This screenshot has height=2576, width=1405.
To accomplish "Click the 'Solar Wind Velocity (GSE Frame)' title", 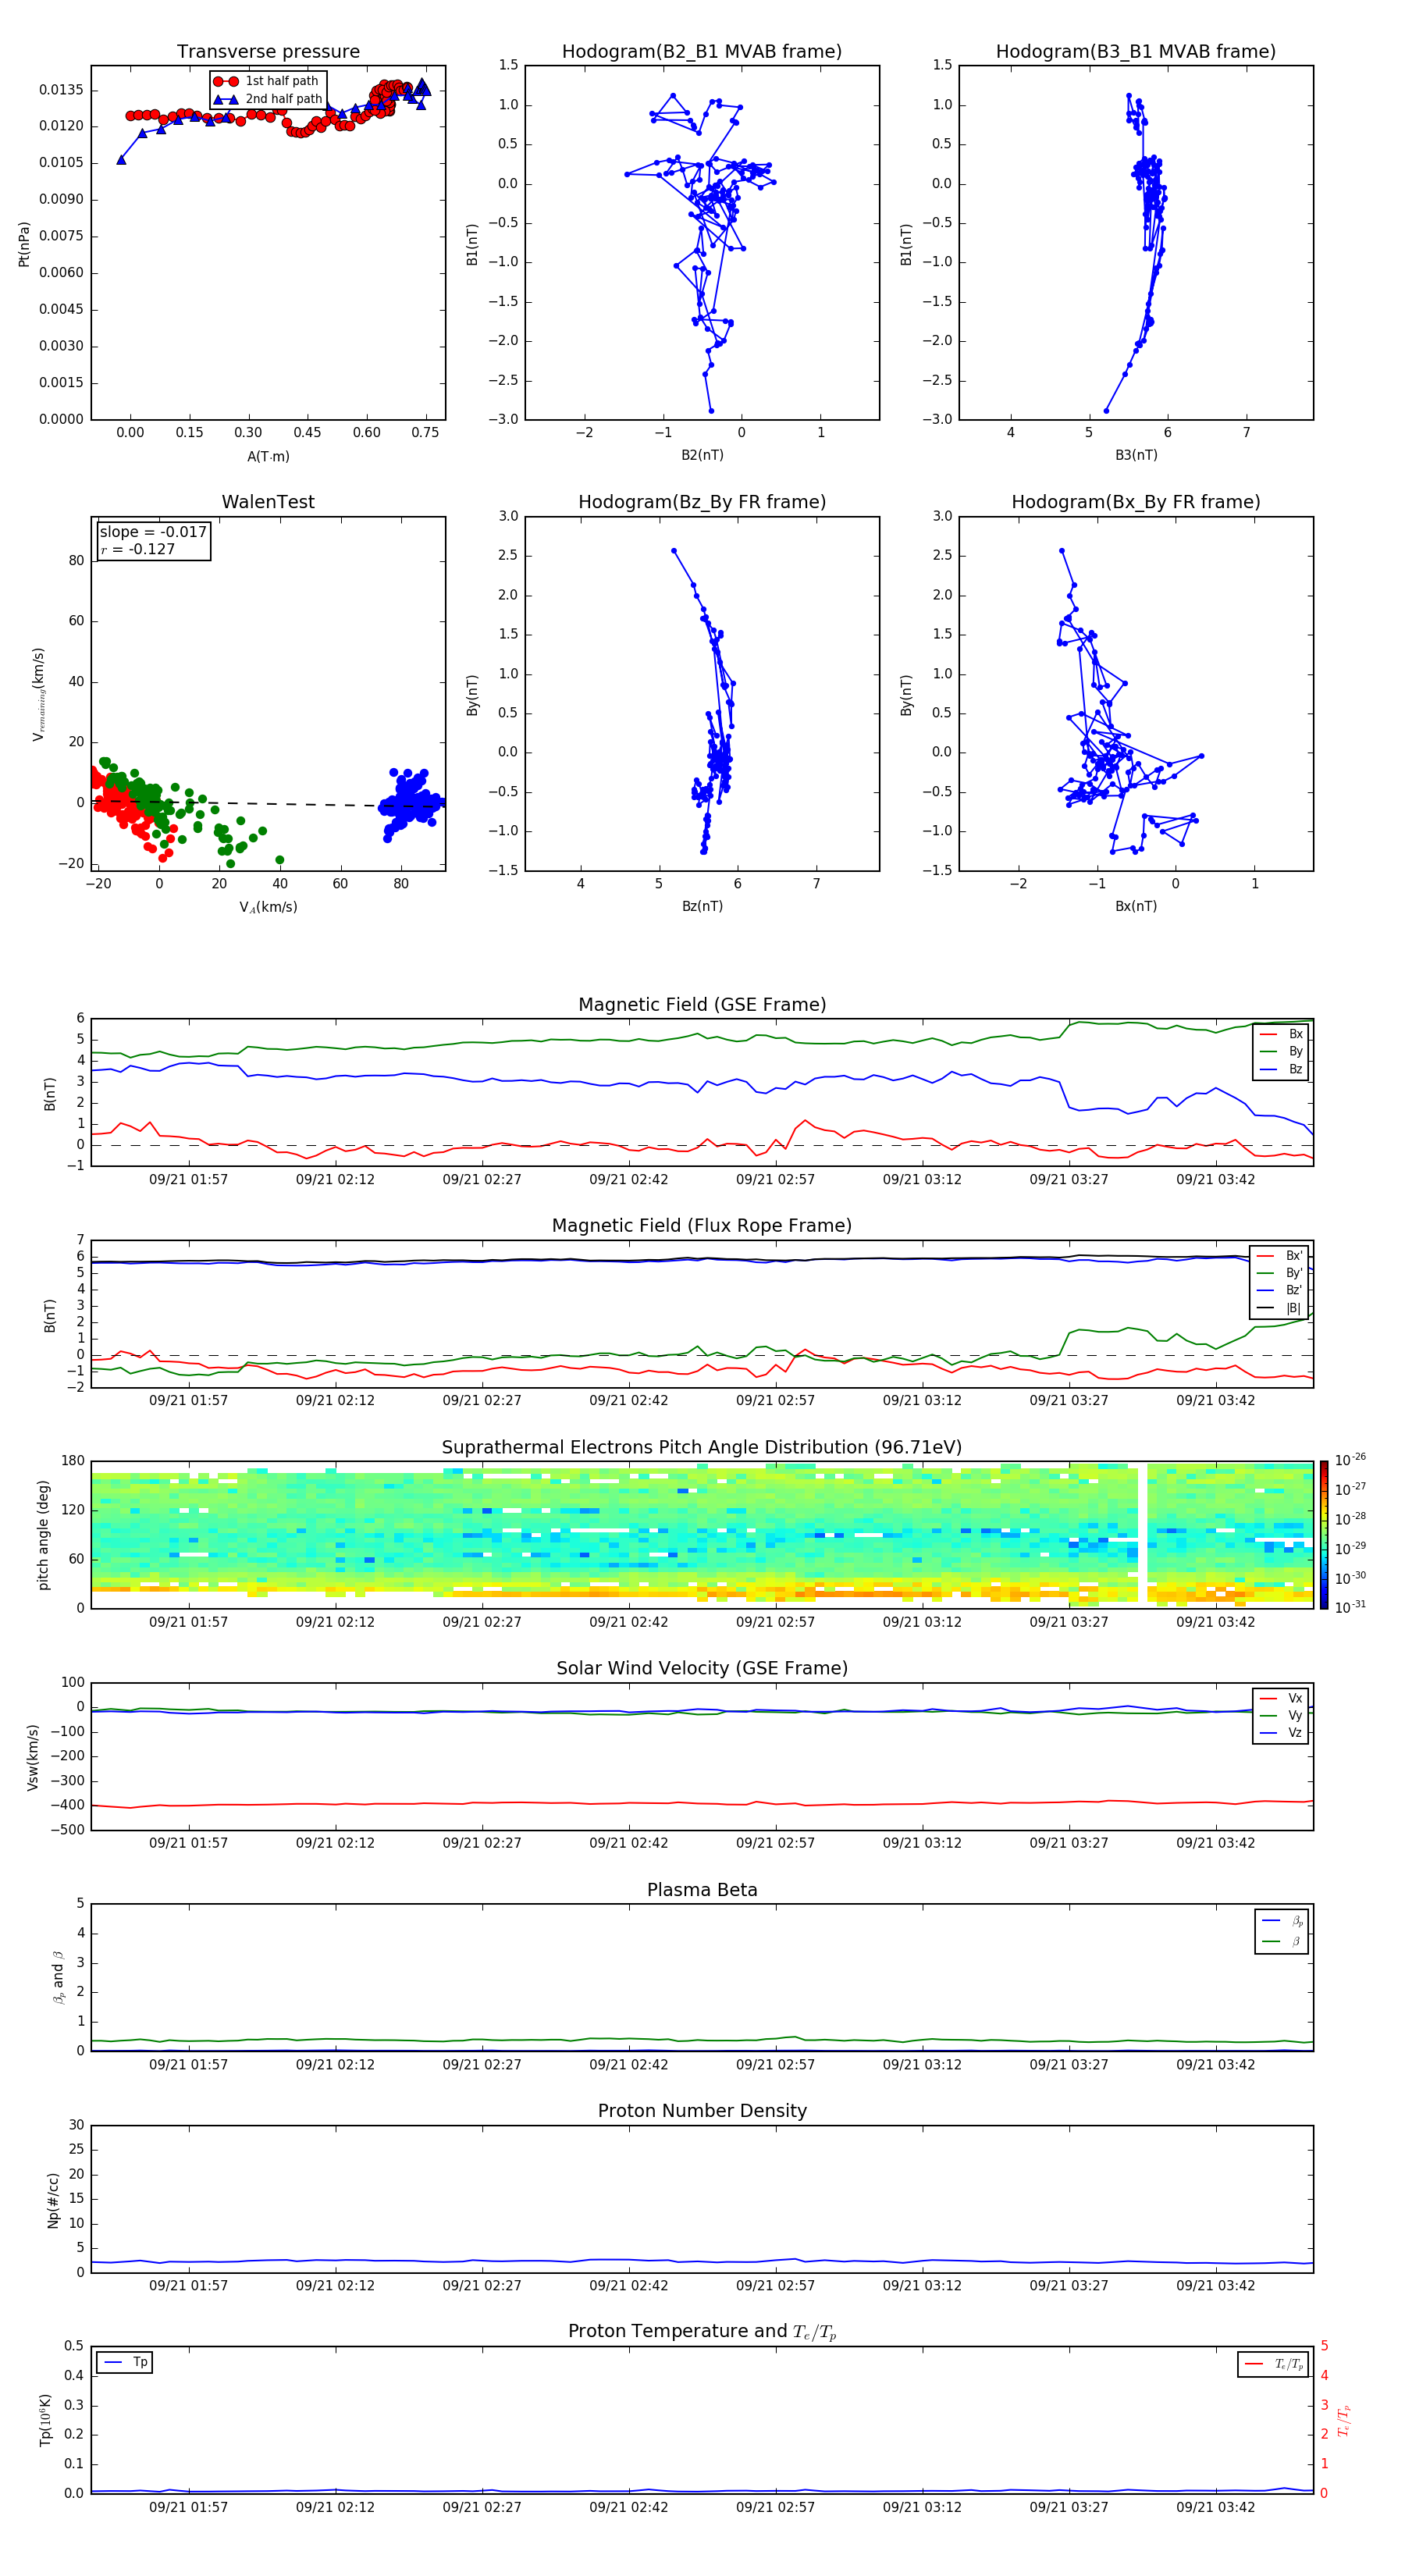I will 702,1669.
